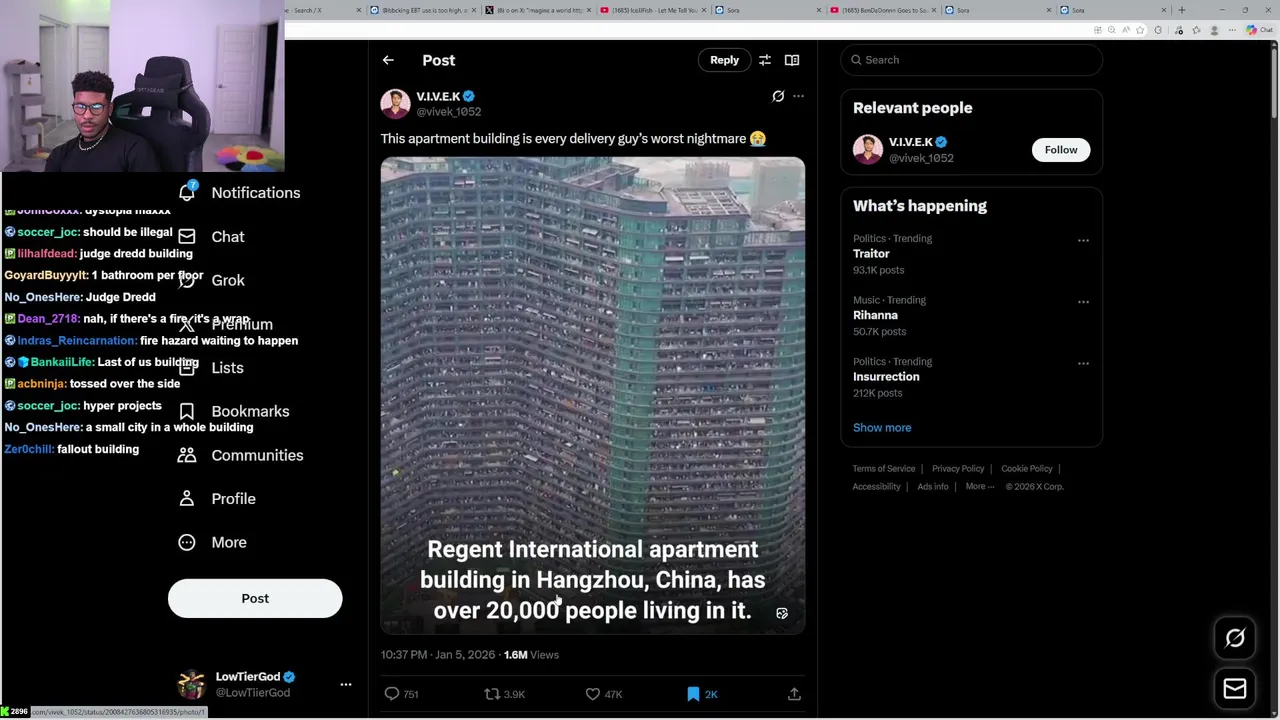
Task: Switch to the icellfish Let Me Tell You tab
Action: pos(656,10)
